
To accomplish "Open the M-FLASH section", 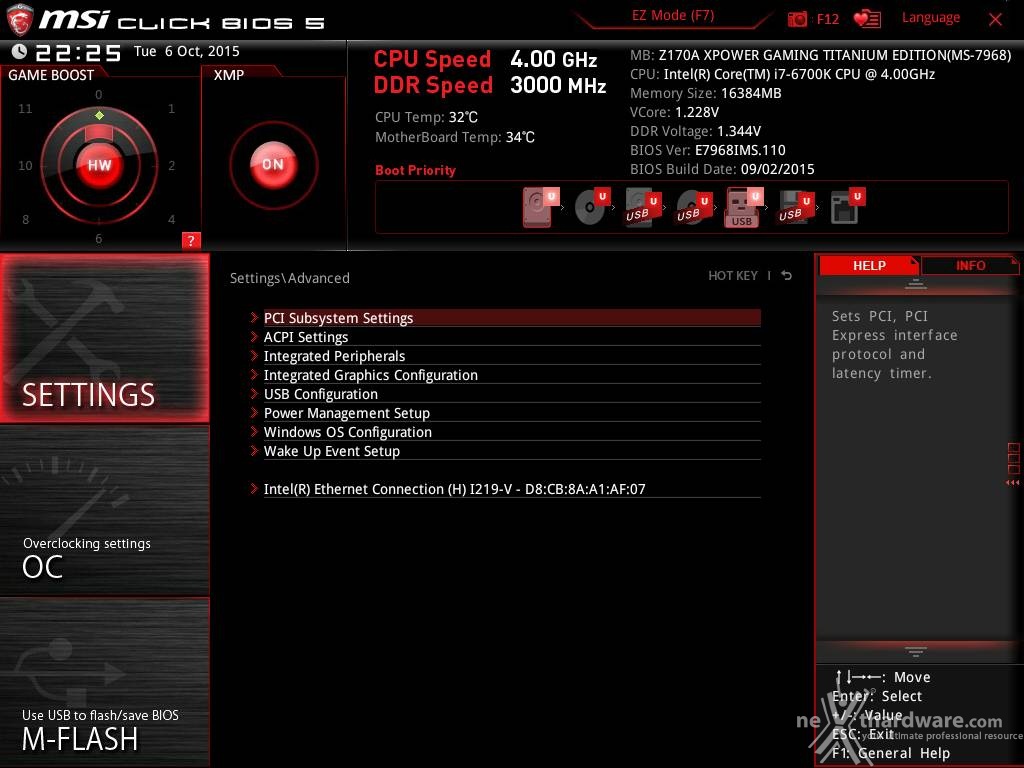I will pyautogui.click(x=104, y=682).
